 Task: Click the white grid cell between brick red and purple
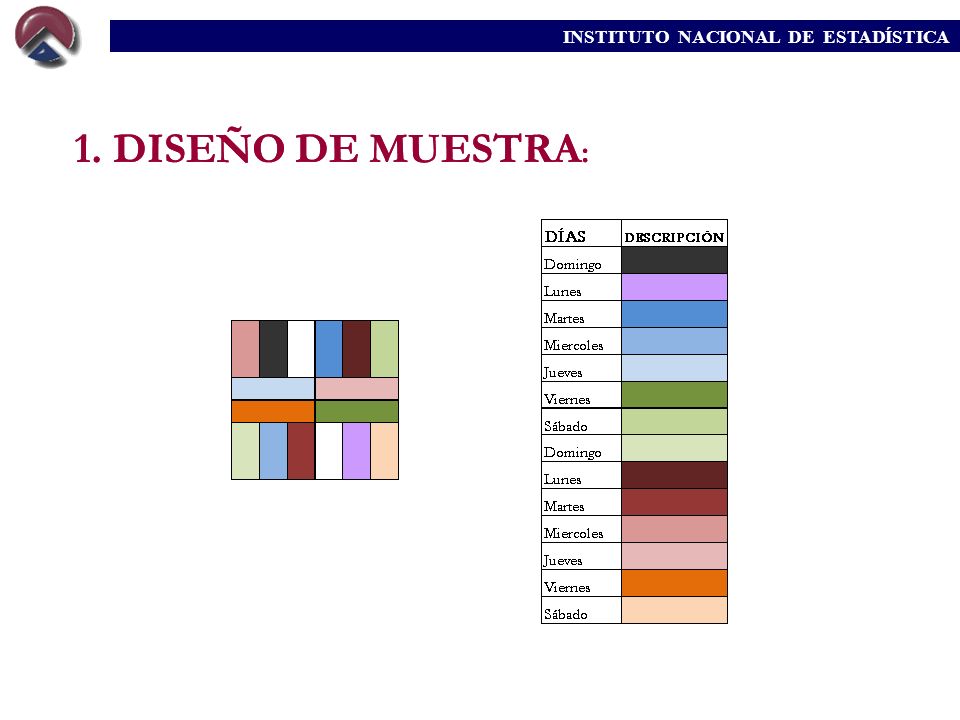(x=329, y=451)
